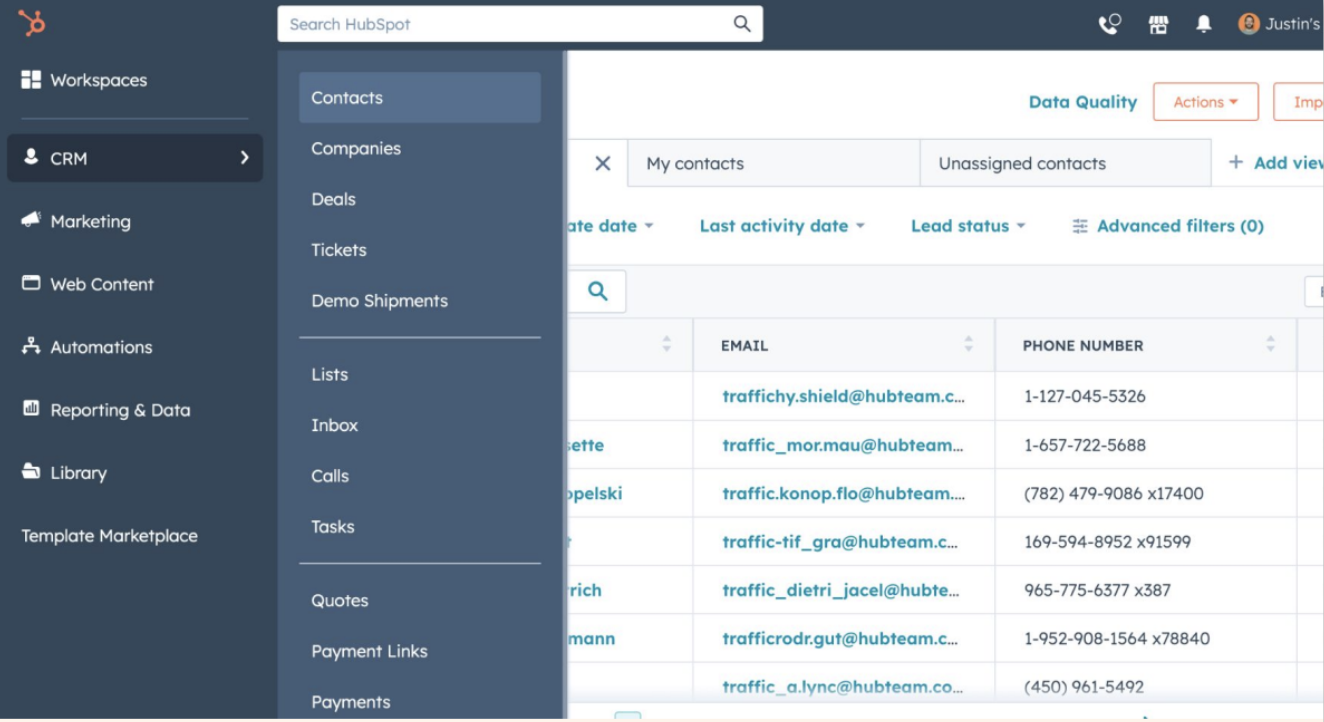Viewport: 1324px width, 722px height.
Task: Open the calling phone icon in top bar
Action: pyautogui.click(x=1110, y=23)
